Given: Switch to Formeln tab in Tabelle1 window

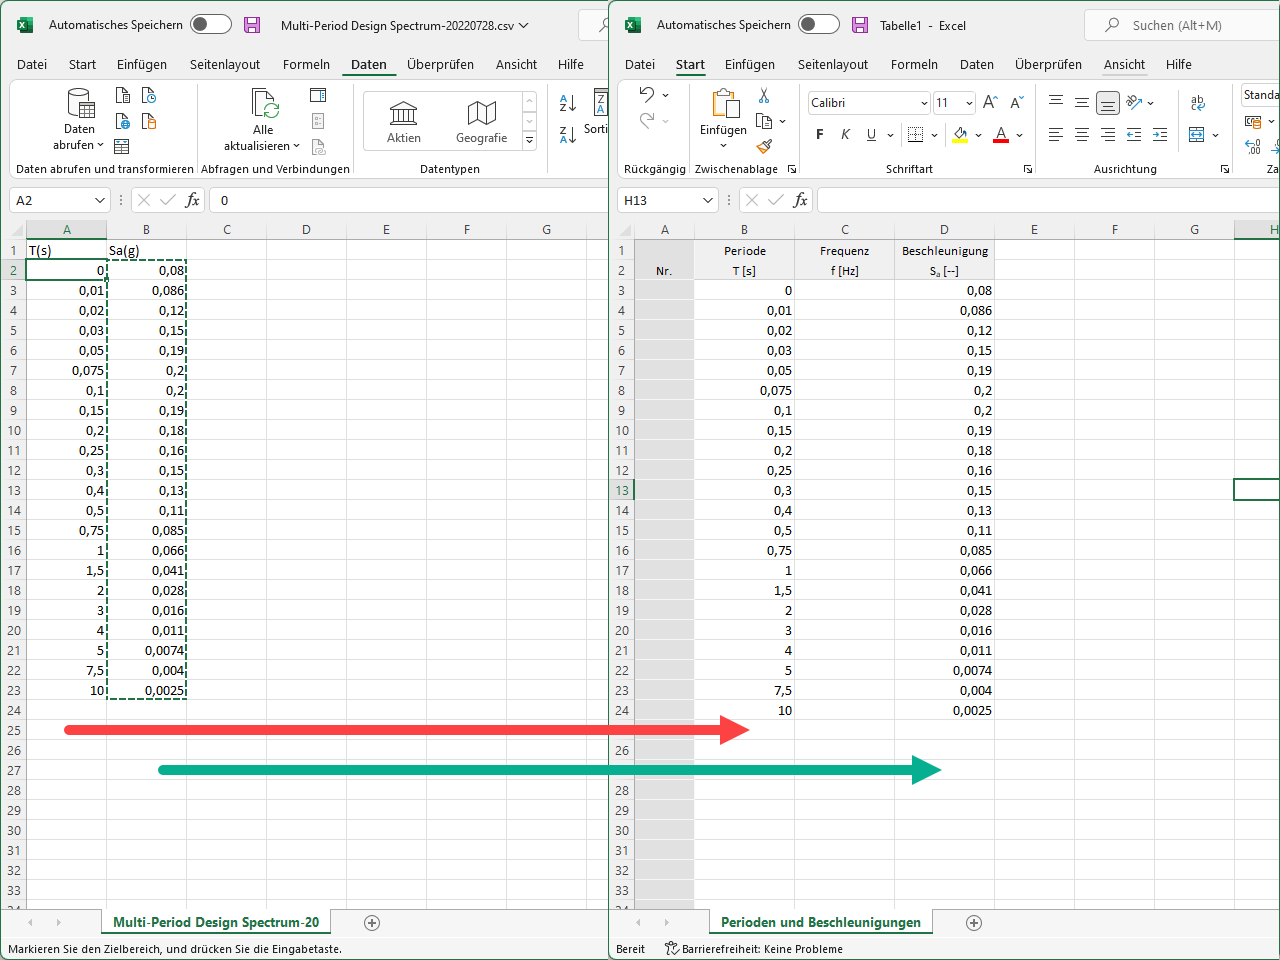Looking at the screenshot, I should pyautogui.click(x=914, y=64).
